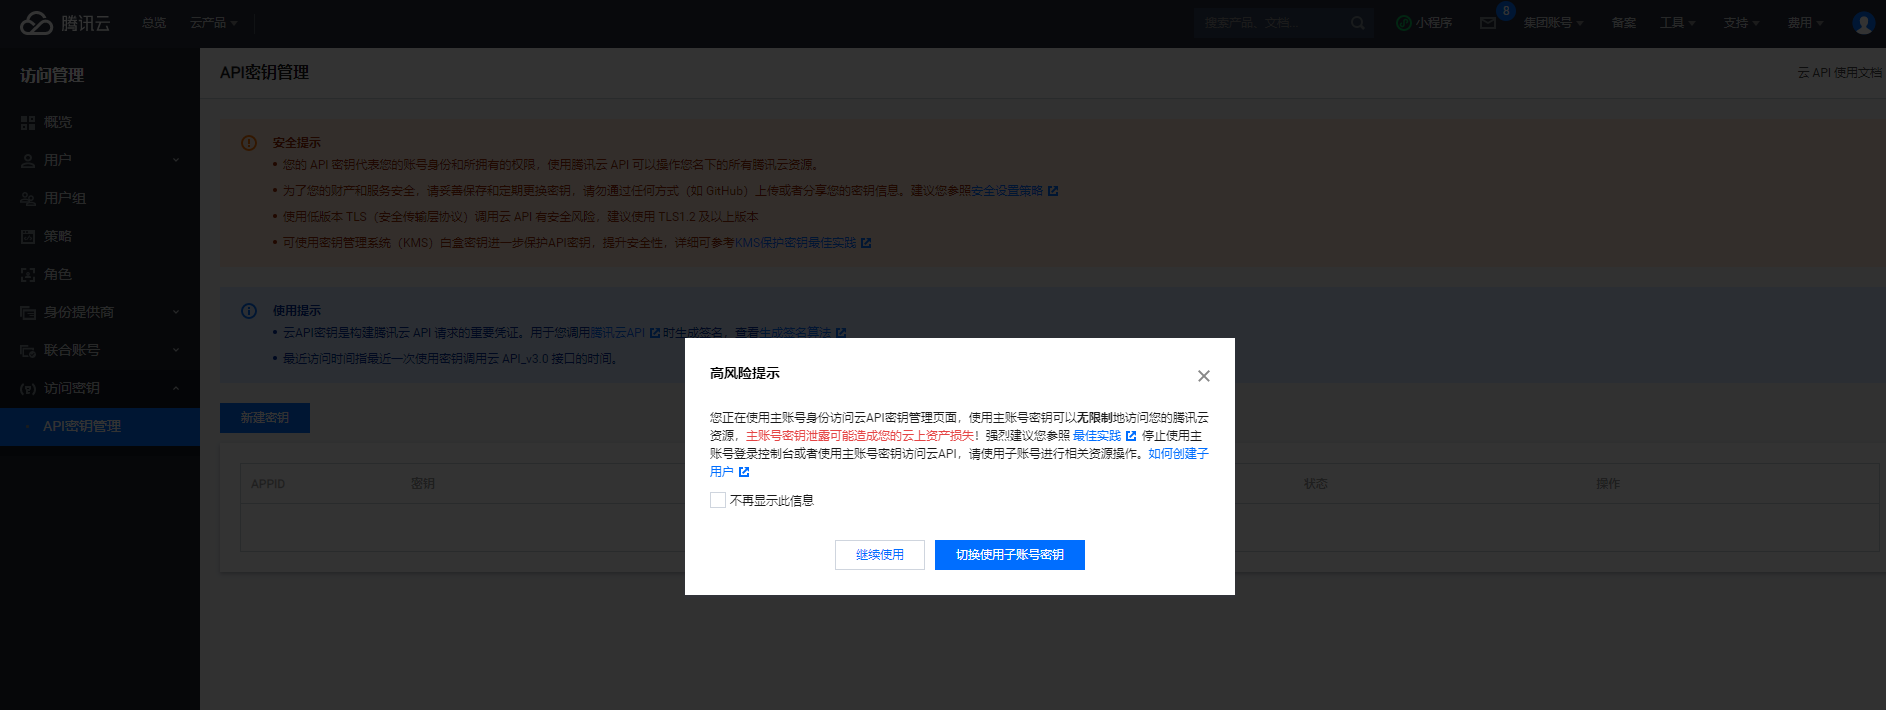Click the 访问密钥 key icon in sidebar
1886x710 pixels.
28,389
